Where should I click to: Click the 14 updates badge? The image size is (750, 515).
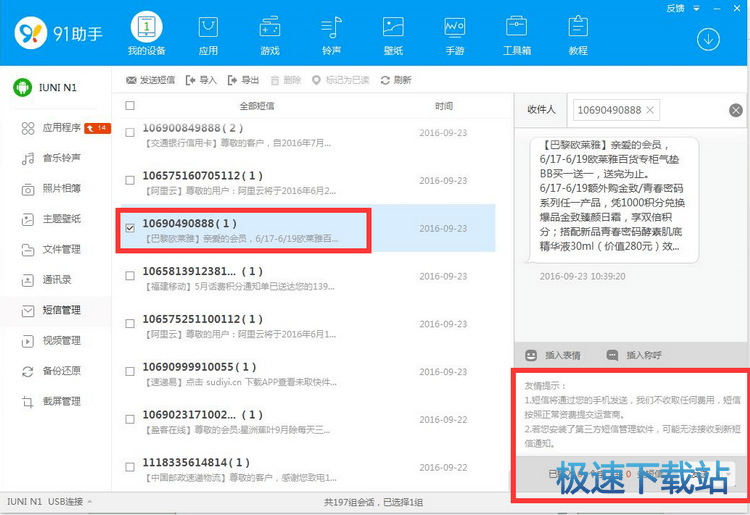tap(98, 128)
